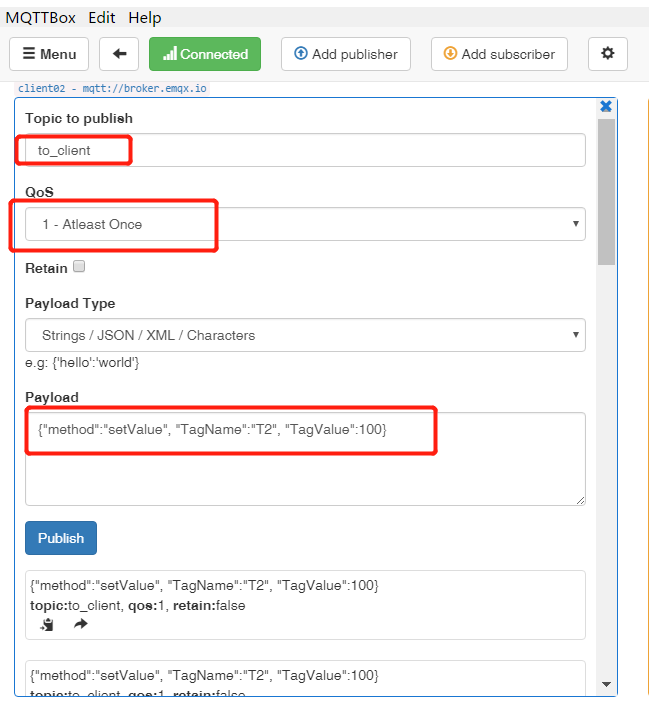Click the Topic to publish field

(x=305, y=150)
